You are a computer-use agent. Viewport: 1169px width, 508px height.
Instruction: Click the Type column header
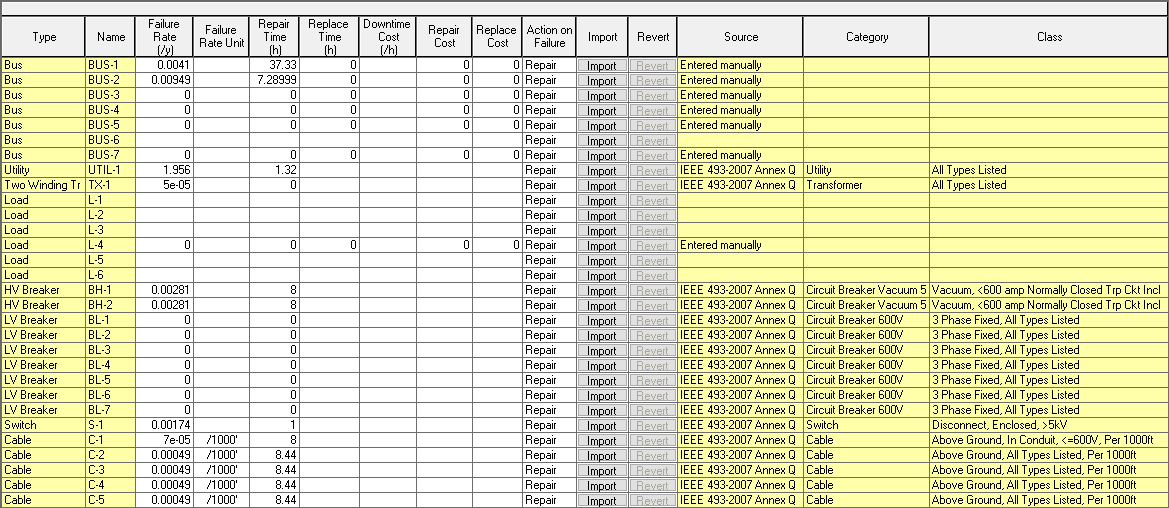pyautogui.click(x=43, y=37)
